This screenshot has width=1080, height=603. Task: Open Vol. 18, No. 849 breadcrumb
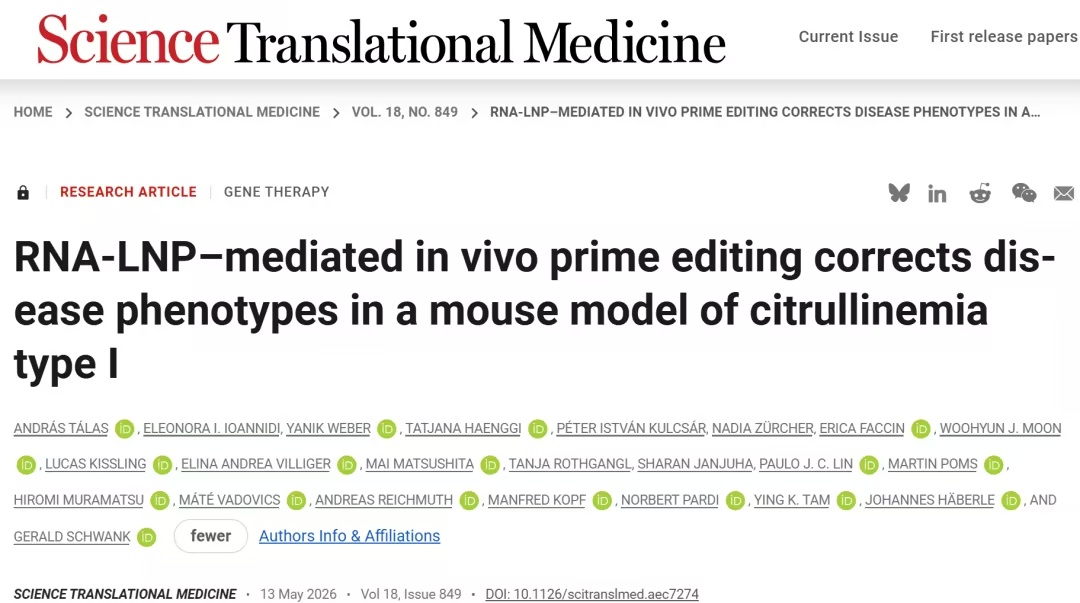[405, 112]
